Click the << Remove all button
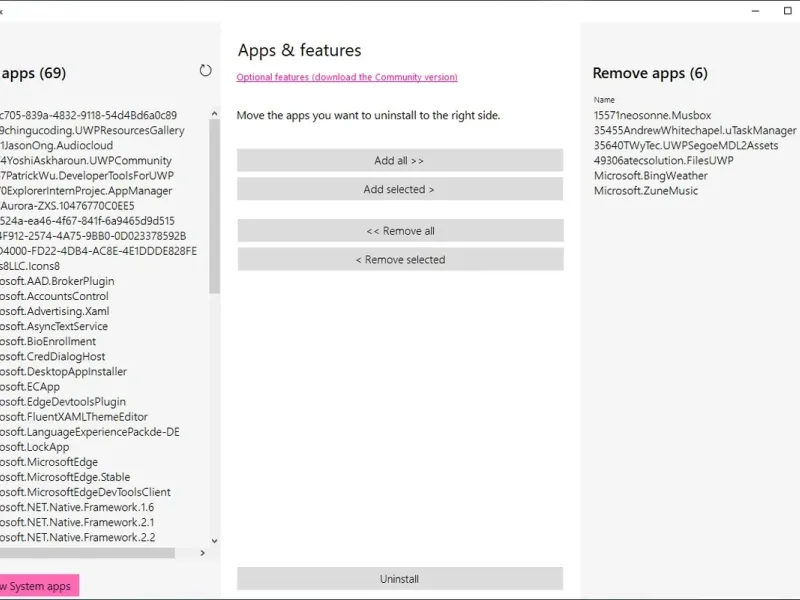Image resolution: width=800 pixels, height=600 pixels. click(400, 231)
